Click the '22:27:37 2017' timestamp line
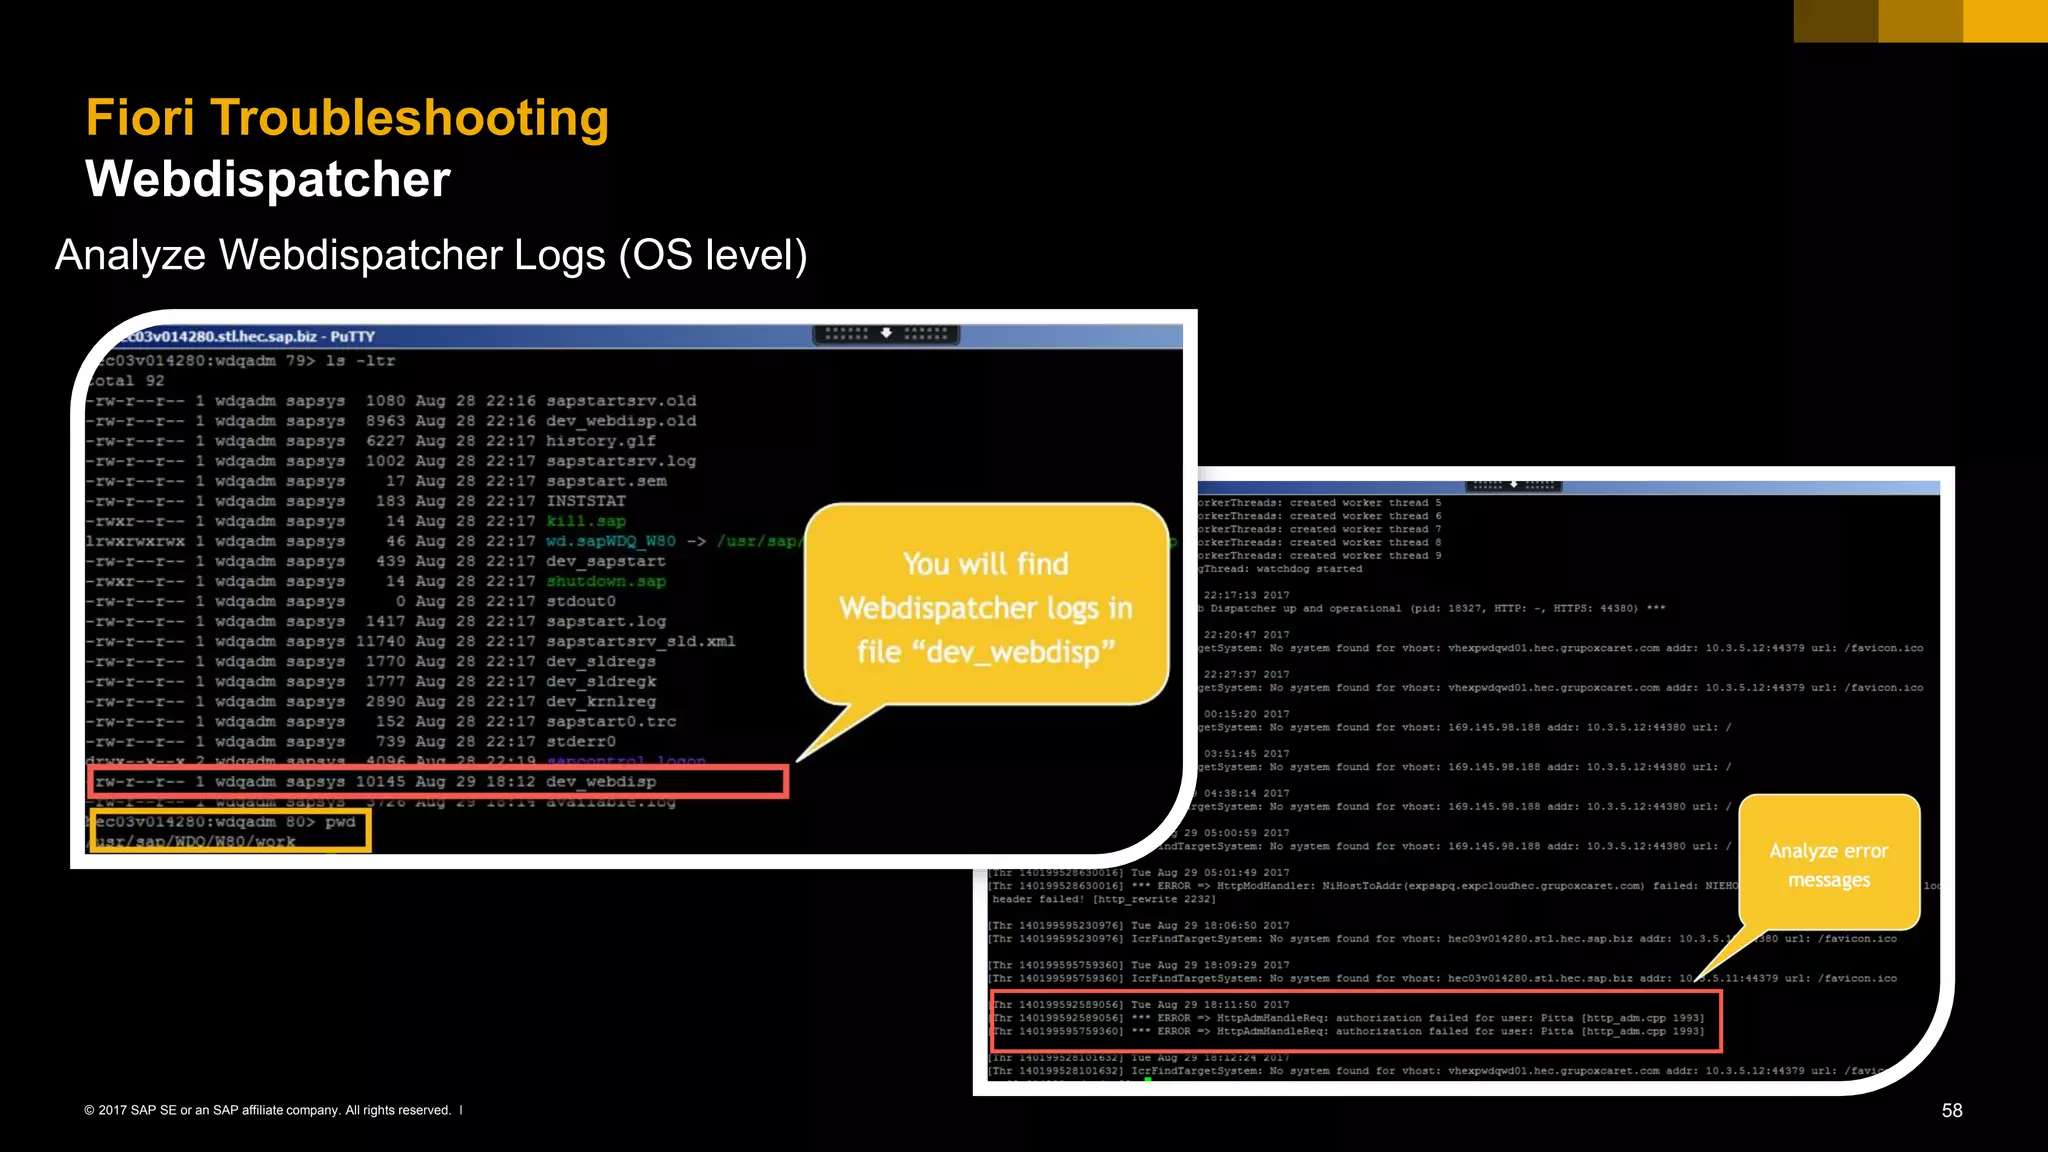 coord(1246,674)
